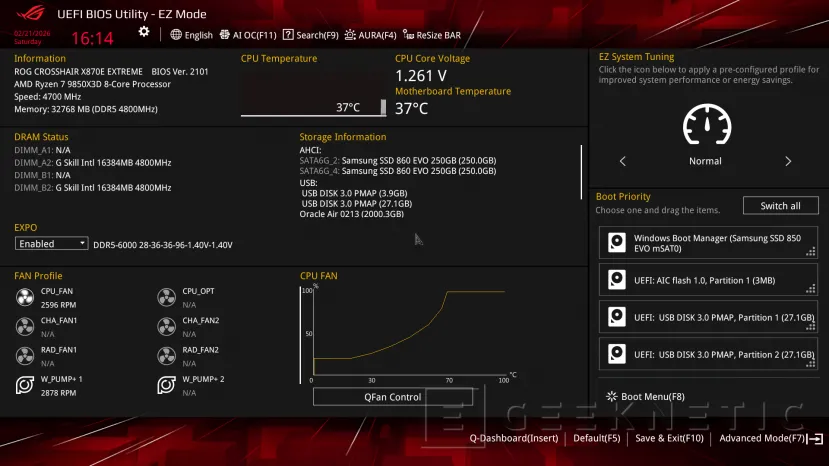
Task: Click 2596 RPM CPU fan speed
Action: (58, 305)
